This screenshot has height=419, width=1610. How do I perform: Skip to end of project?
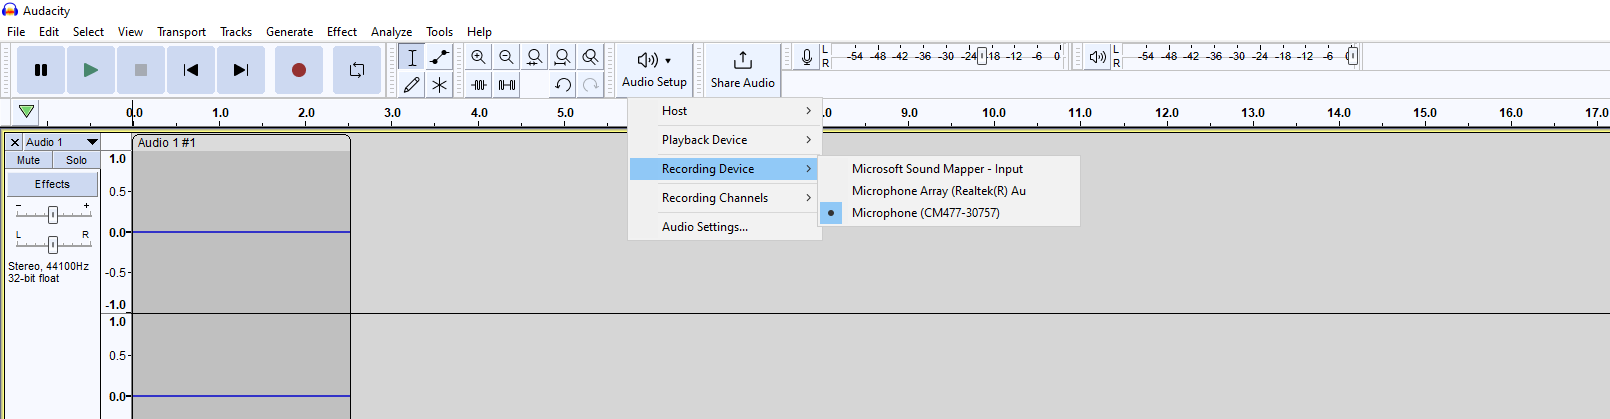coord(241,70)
